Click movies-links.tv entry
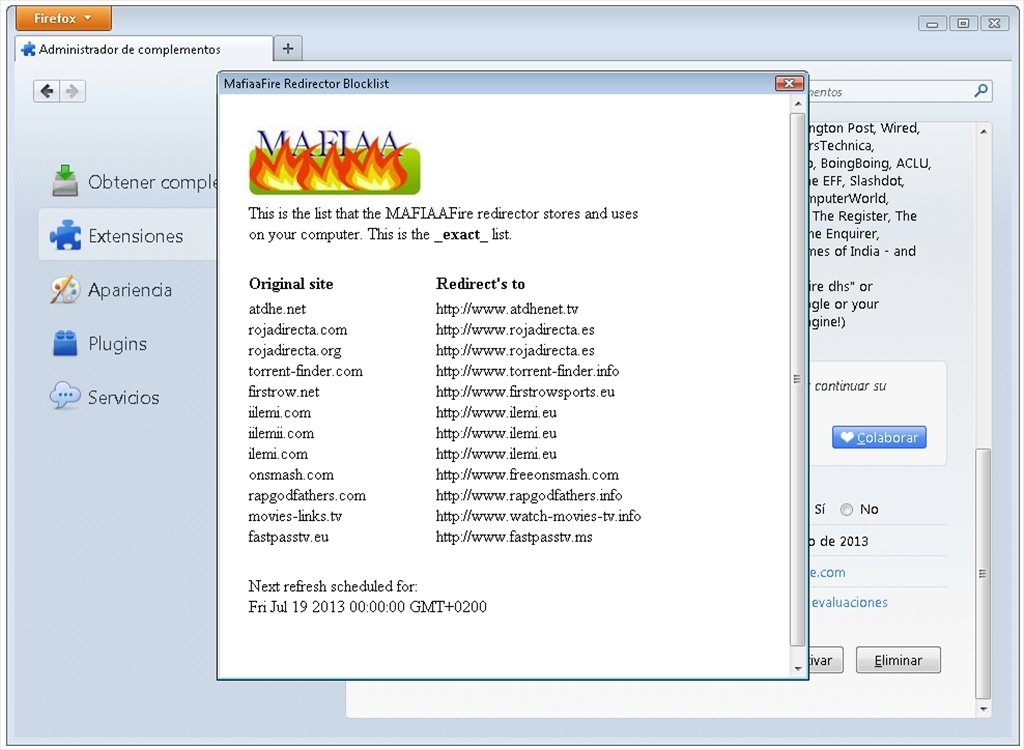1024x750 pixels. point(295,516)
